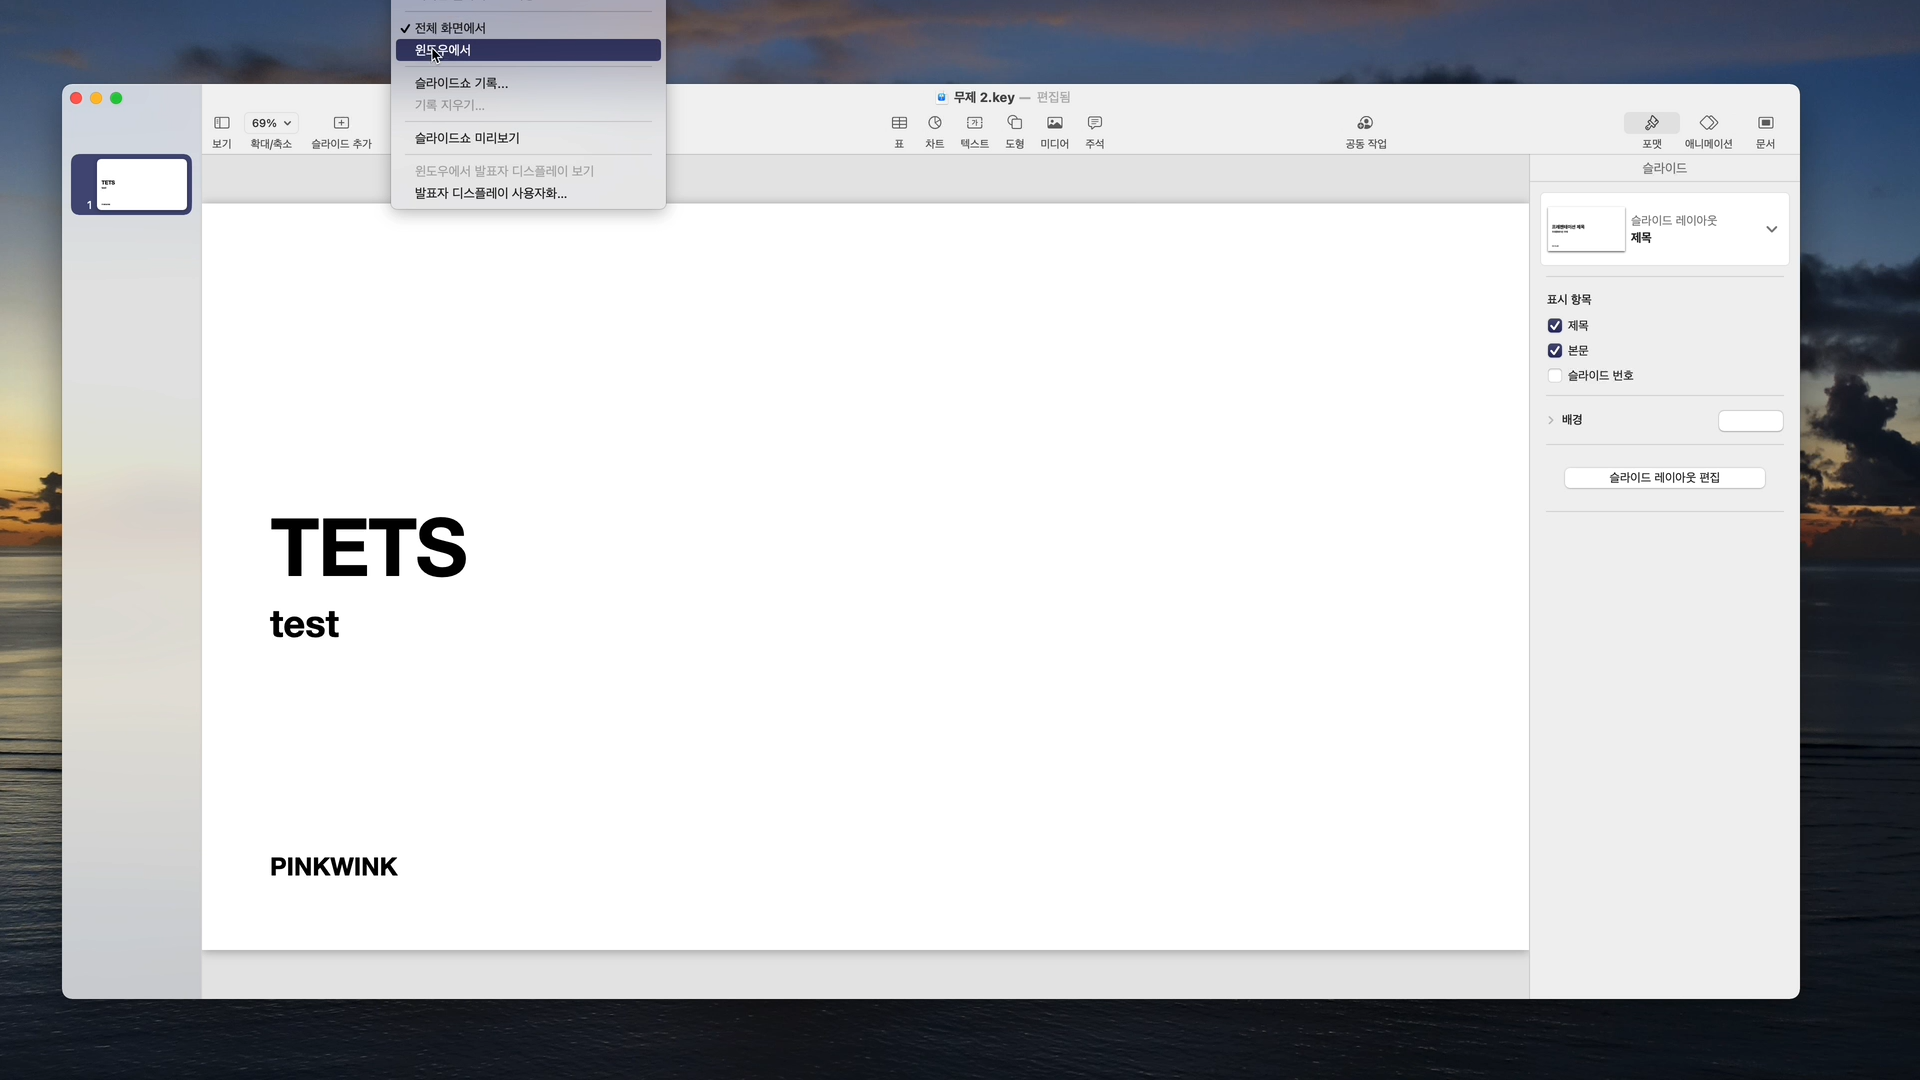Enable the 슬라이드 번호 checkbox
The image size is (1920, 1080).
coord(1555,376)
